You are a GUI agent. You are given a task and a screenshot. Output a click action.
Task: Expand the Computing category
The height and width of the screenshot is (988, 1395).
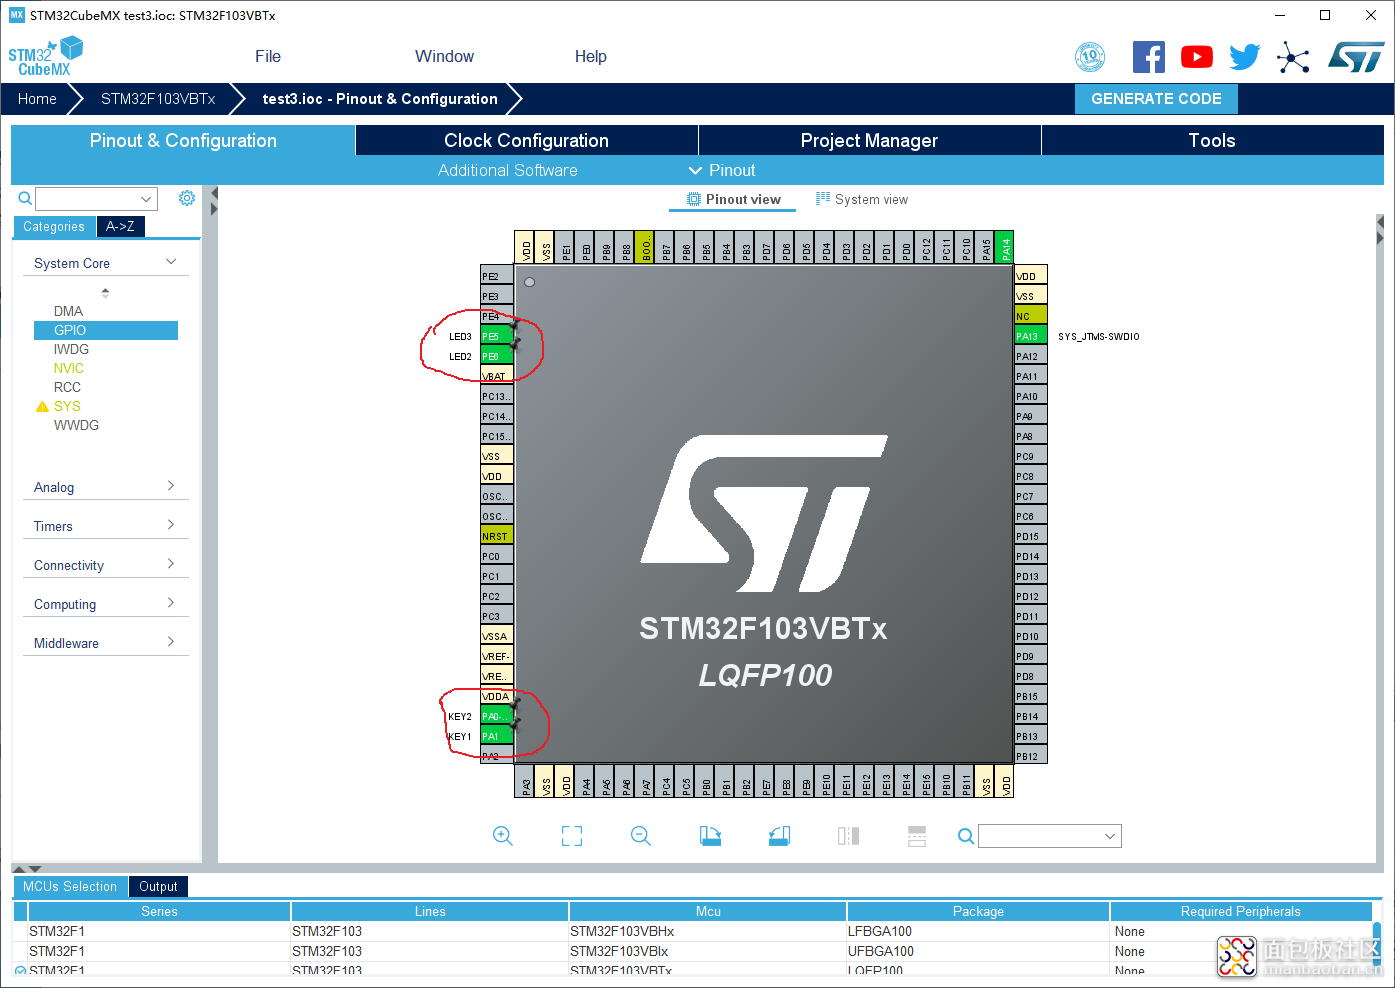[171, 603]
